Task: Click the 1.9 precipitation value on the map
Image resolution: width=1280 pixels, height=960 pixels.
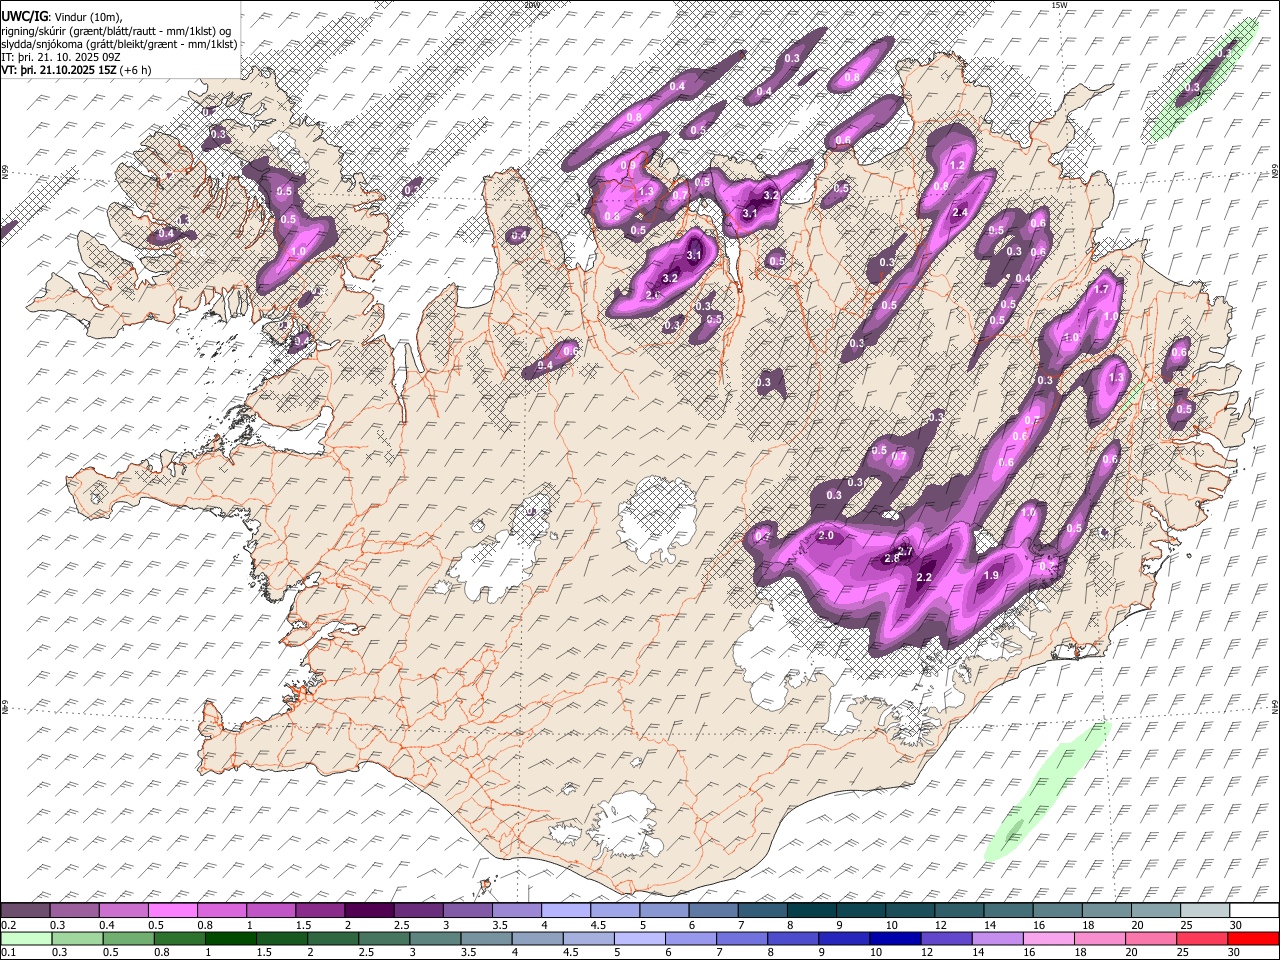Action: pyautogui.click(x=992, y=575)
